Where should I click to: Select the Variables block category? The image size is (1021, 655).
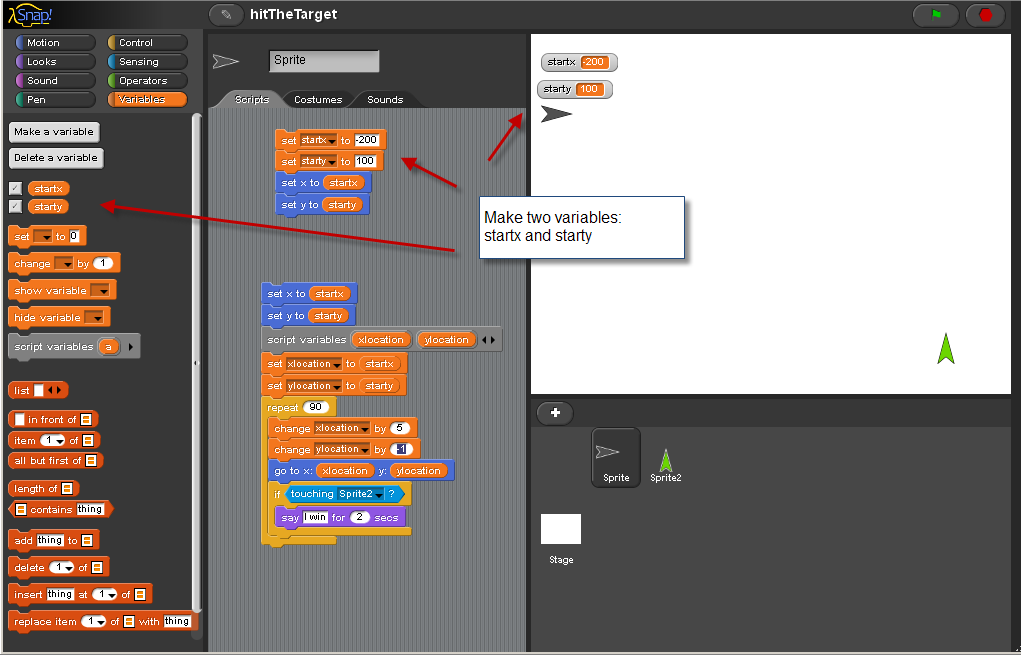tap(147, 99)
